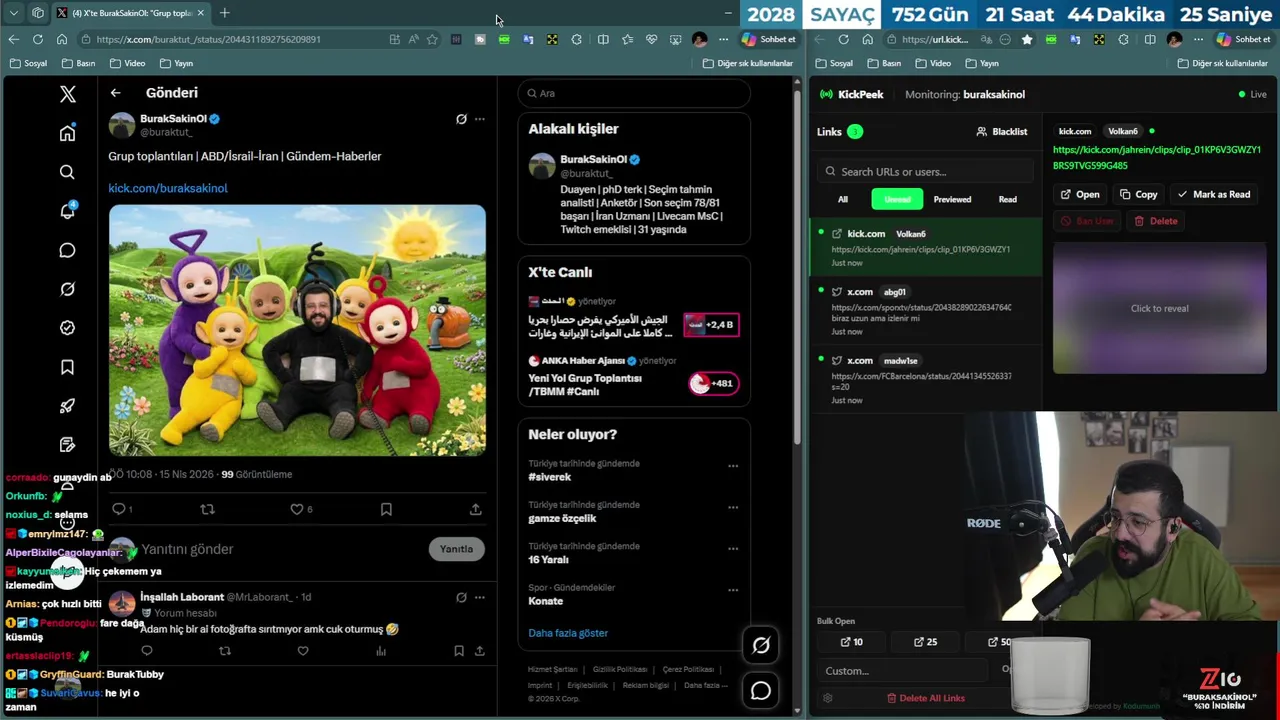Open X home from the sidebar
The width and height of the screenshot is (1280, 720).
click(67, 133)
